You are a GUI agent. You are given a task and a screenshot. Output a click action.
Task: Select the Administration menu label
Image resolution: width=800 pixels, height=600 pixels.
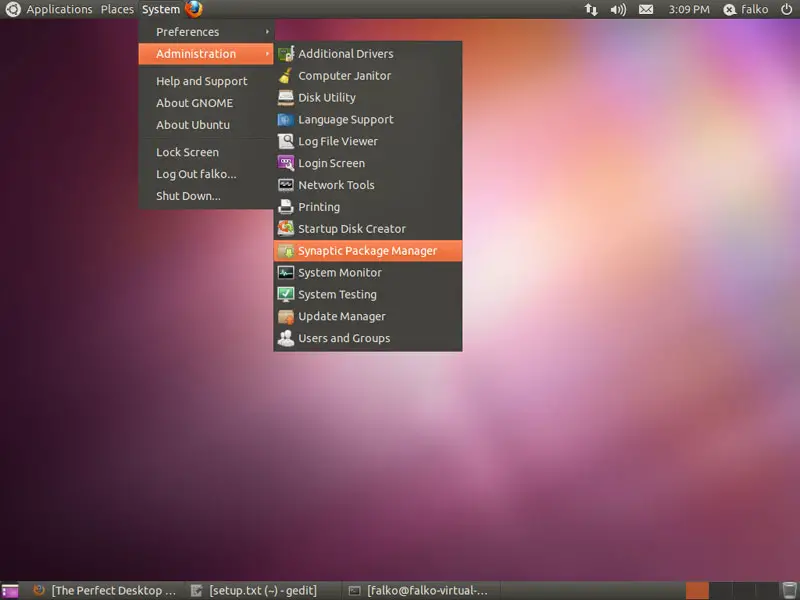click(196, 54)
